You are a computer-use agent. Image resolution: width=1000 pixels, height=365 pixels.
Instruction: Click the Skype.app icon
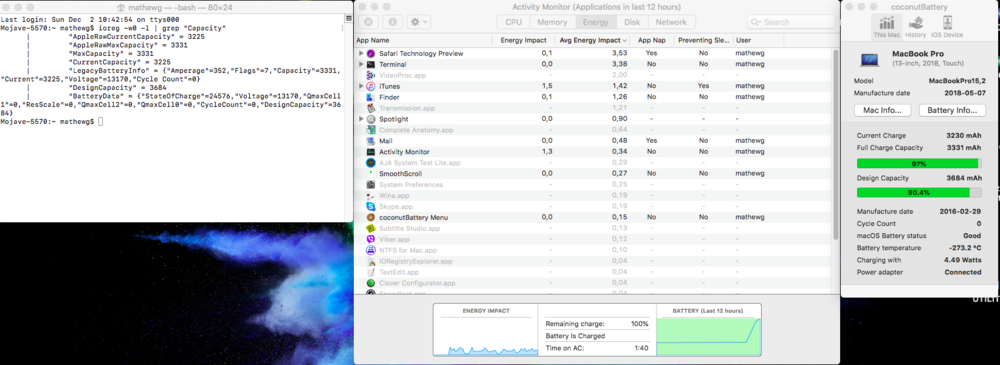tap(371, 207)
